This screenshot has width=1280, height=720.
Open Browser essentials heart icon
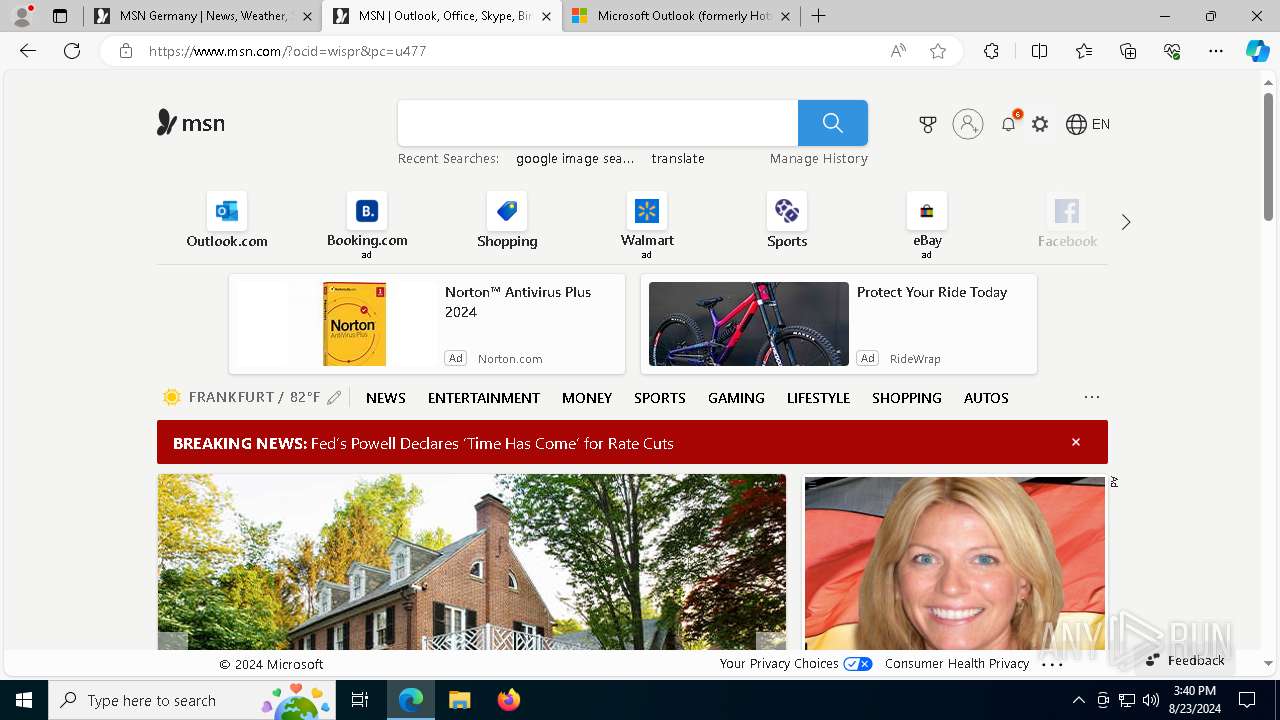(x=1172, y=51)
